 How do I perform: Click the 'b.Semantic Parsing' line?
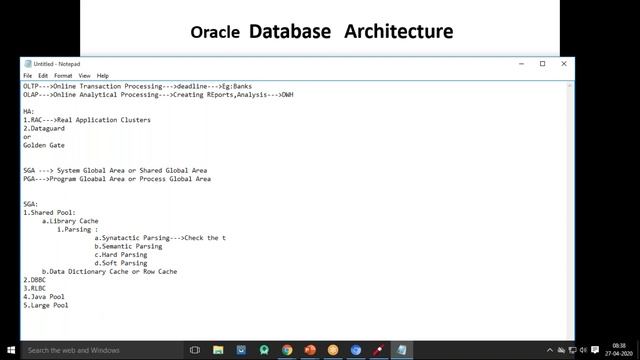tap(128, 247)
